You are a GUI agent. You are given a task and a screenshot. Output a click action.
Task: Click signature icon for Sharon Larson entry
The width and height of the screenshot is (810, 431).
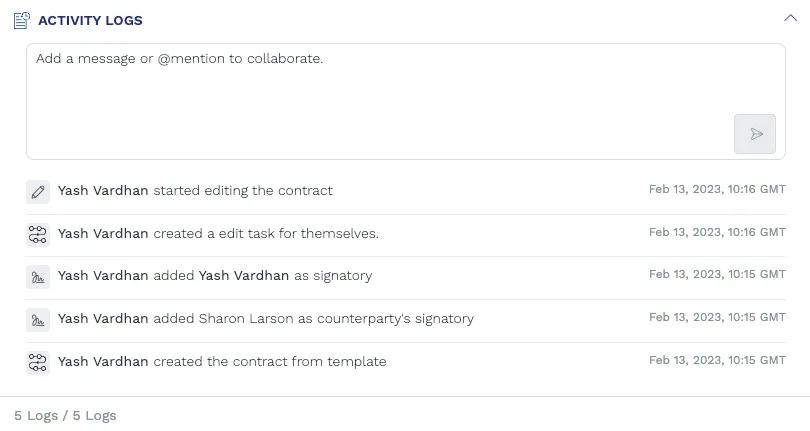(x=38, y=319)
